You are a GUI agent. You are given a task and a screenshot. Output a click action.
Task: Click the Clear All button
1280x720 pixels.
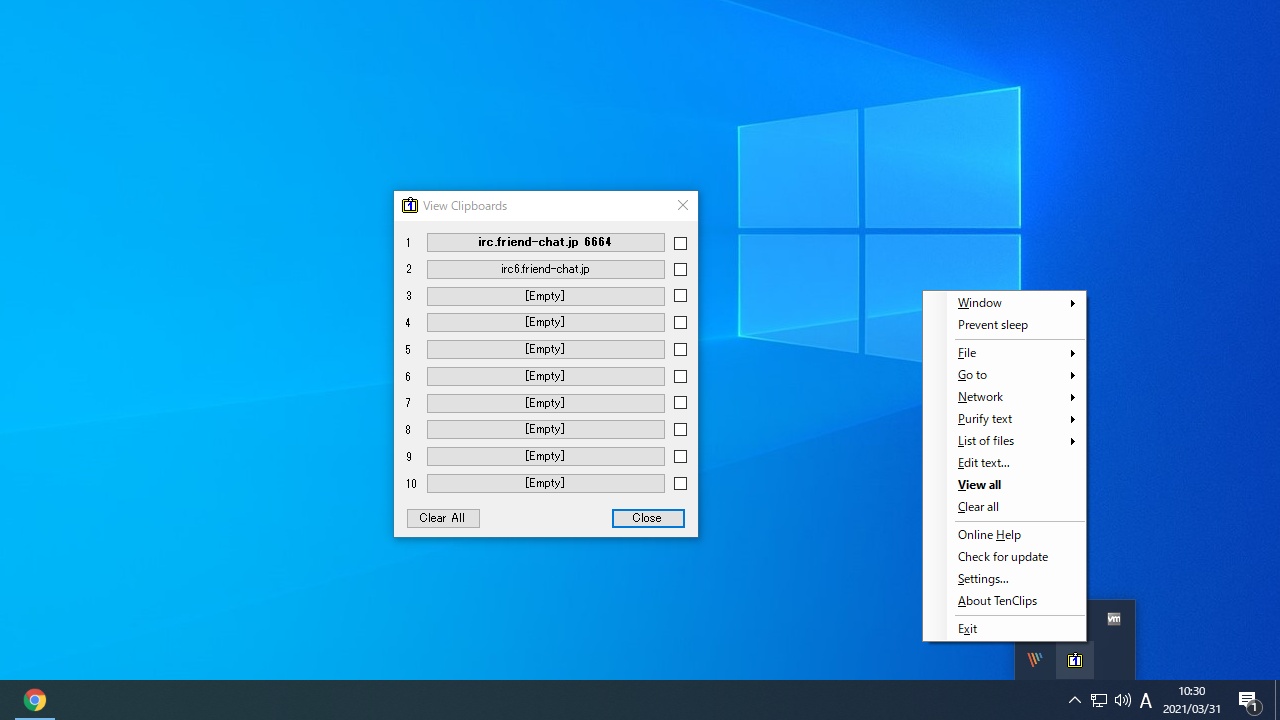pyautogui.click(x=443, y=518)
